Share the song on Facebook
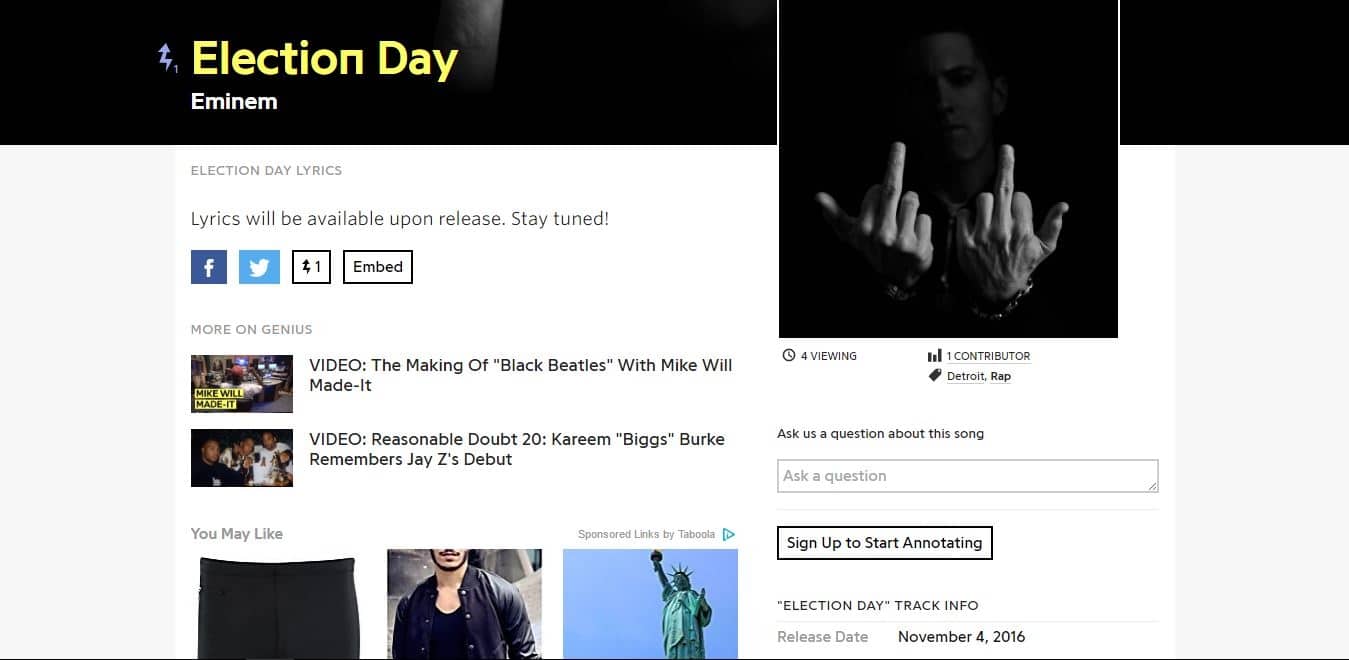The image size is (1349, 660). click(209, 267)
